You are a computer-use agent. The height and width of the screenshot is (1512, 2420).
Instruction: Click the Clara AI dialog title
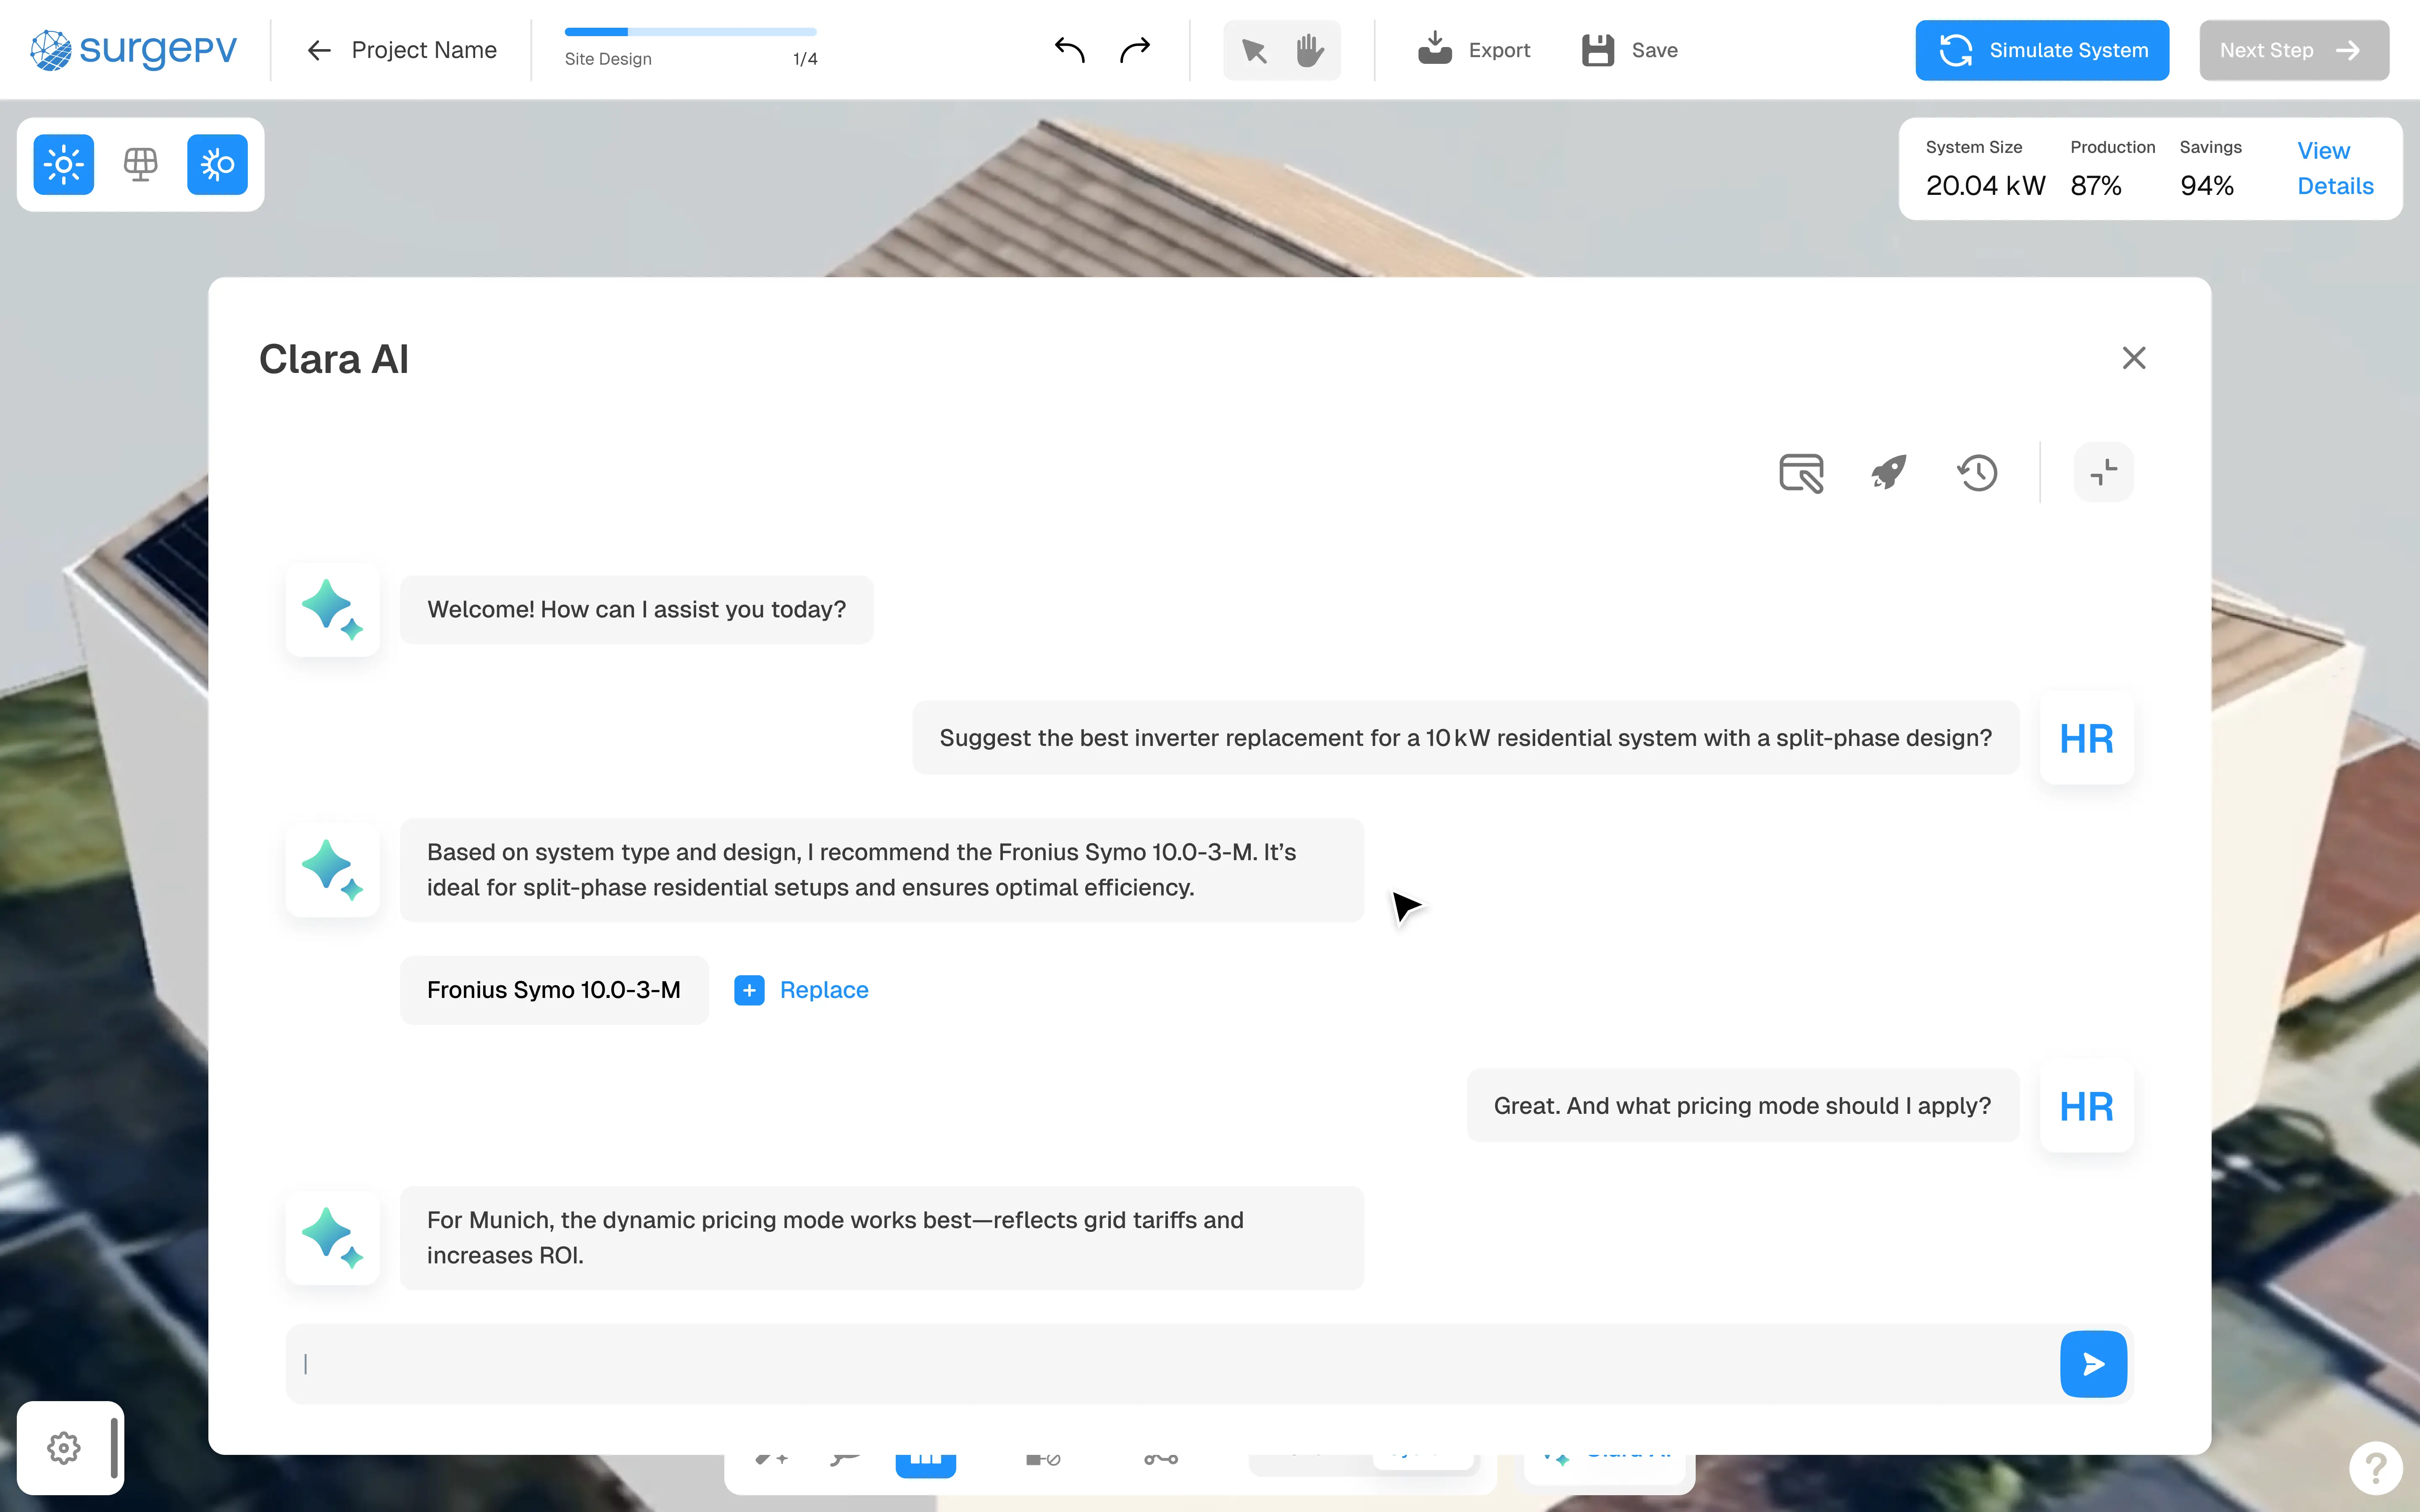tap(334, 359)
